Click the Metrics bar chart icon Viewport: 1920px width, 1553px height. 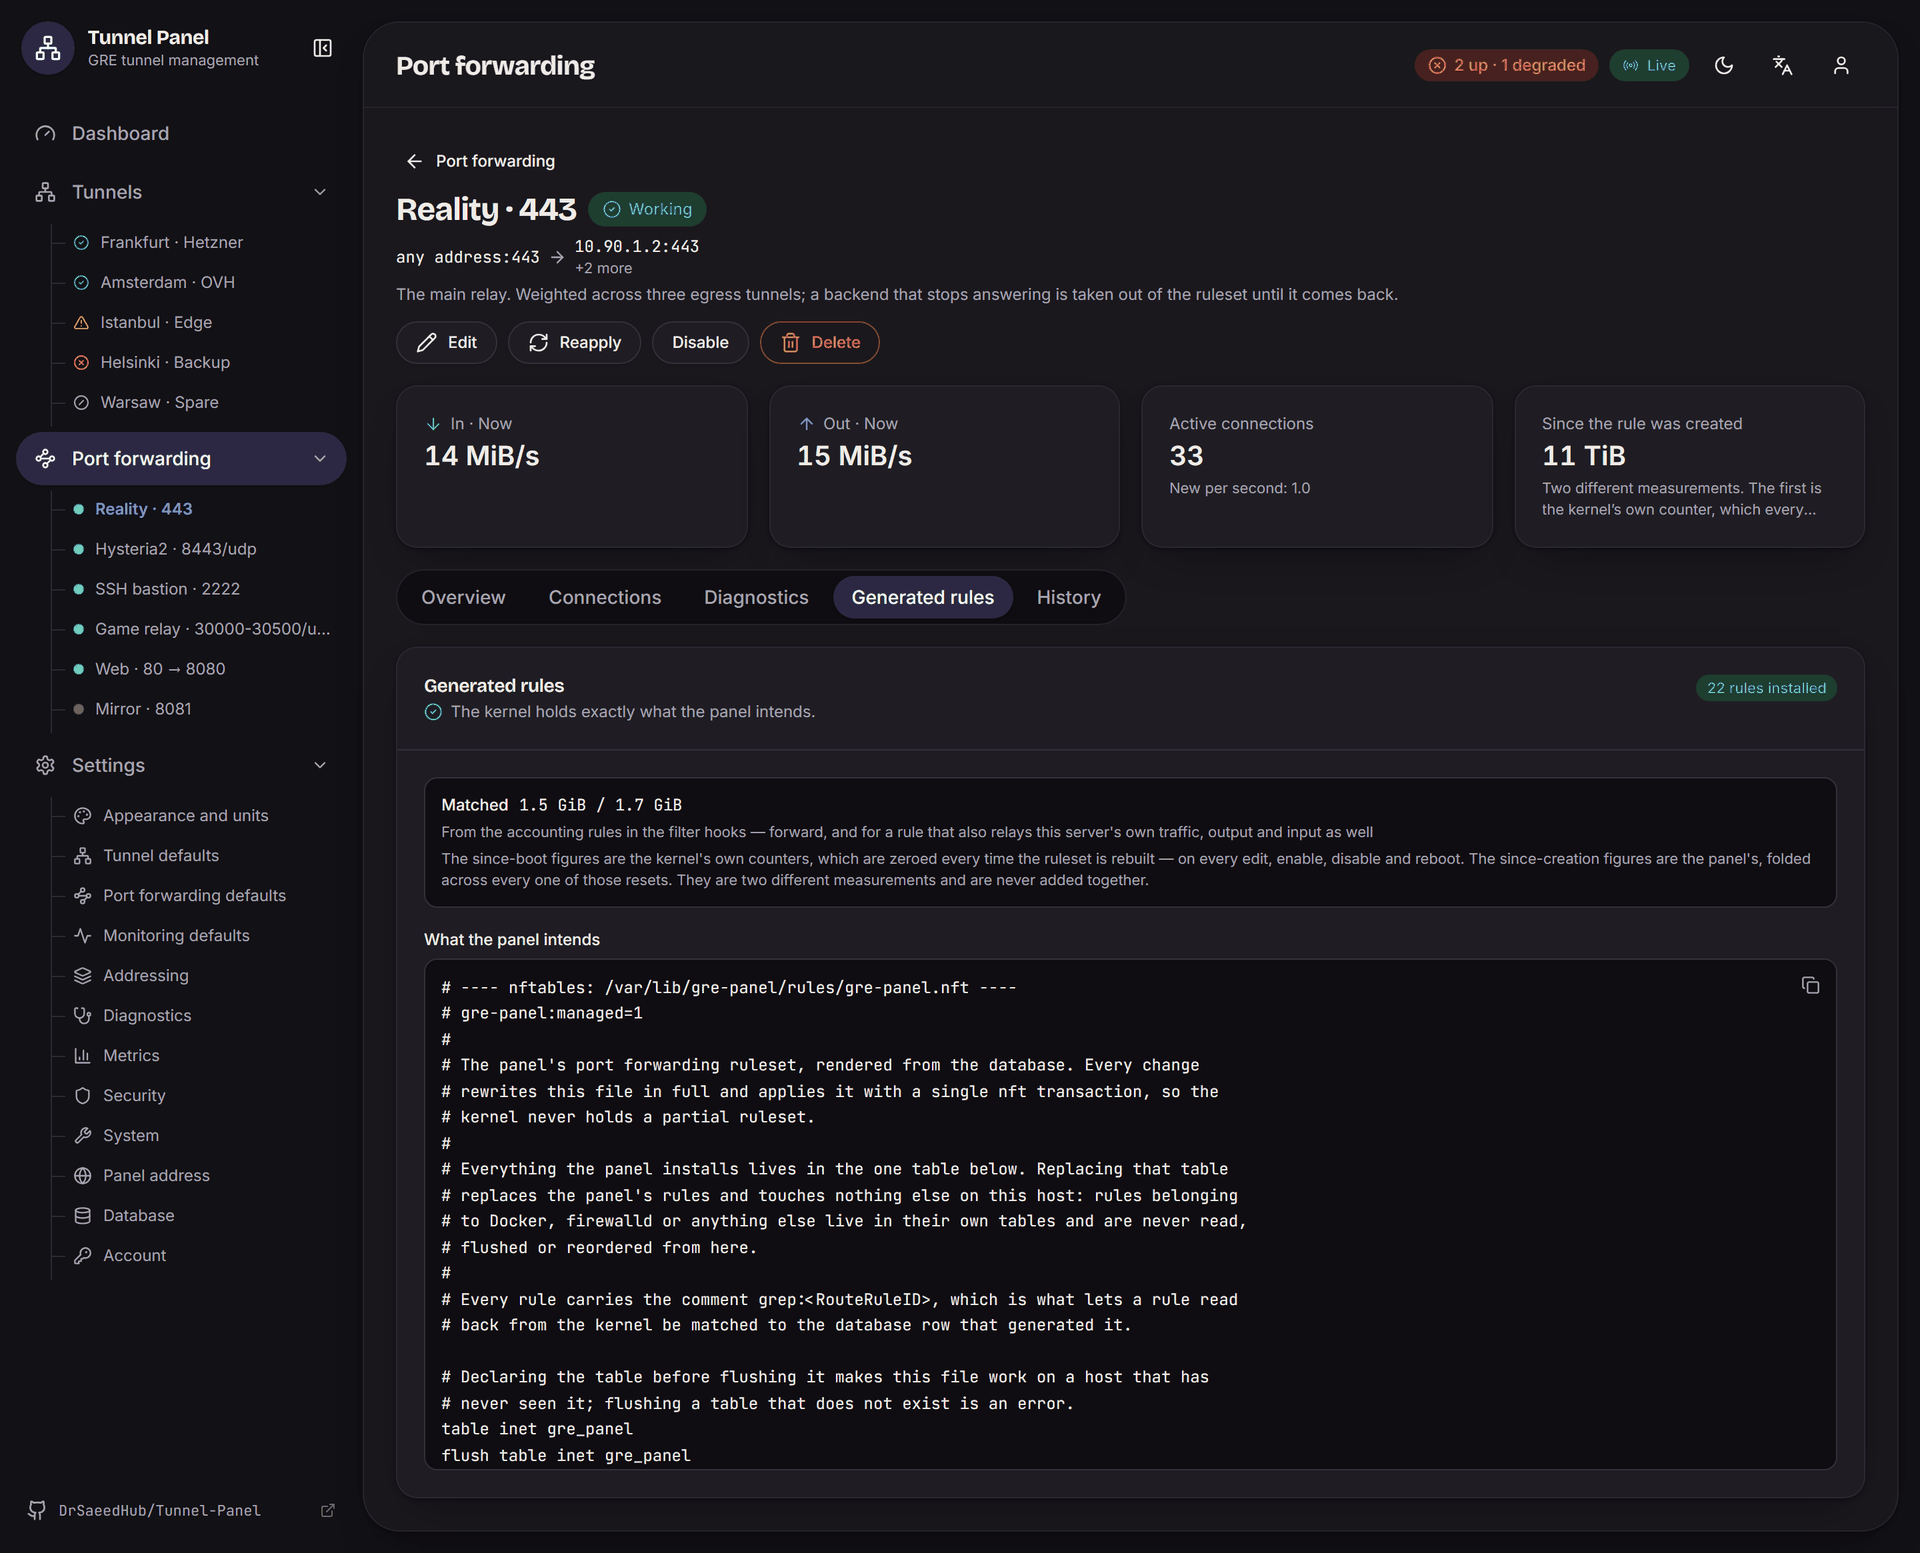coord(83,1055)
